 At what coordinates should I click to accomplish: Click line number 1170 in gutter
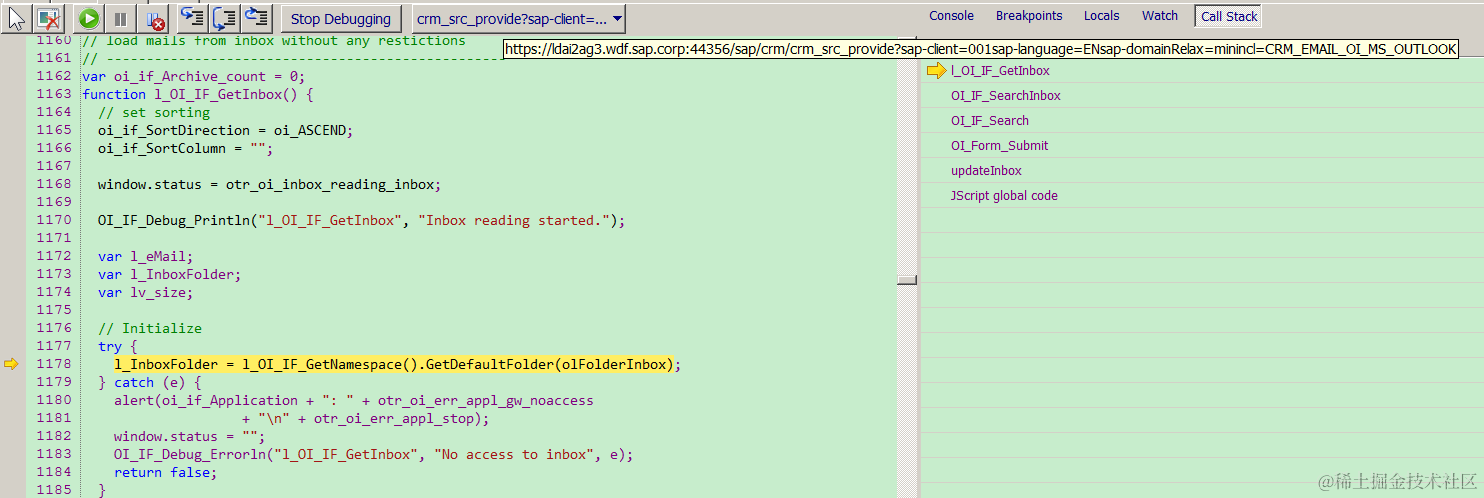tap(52, 220)
